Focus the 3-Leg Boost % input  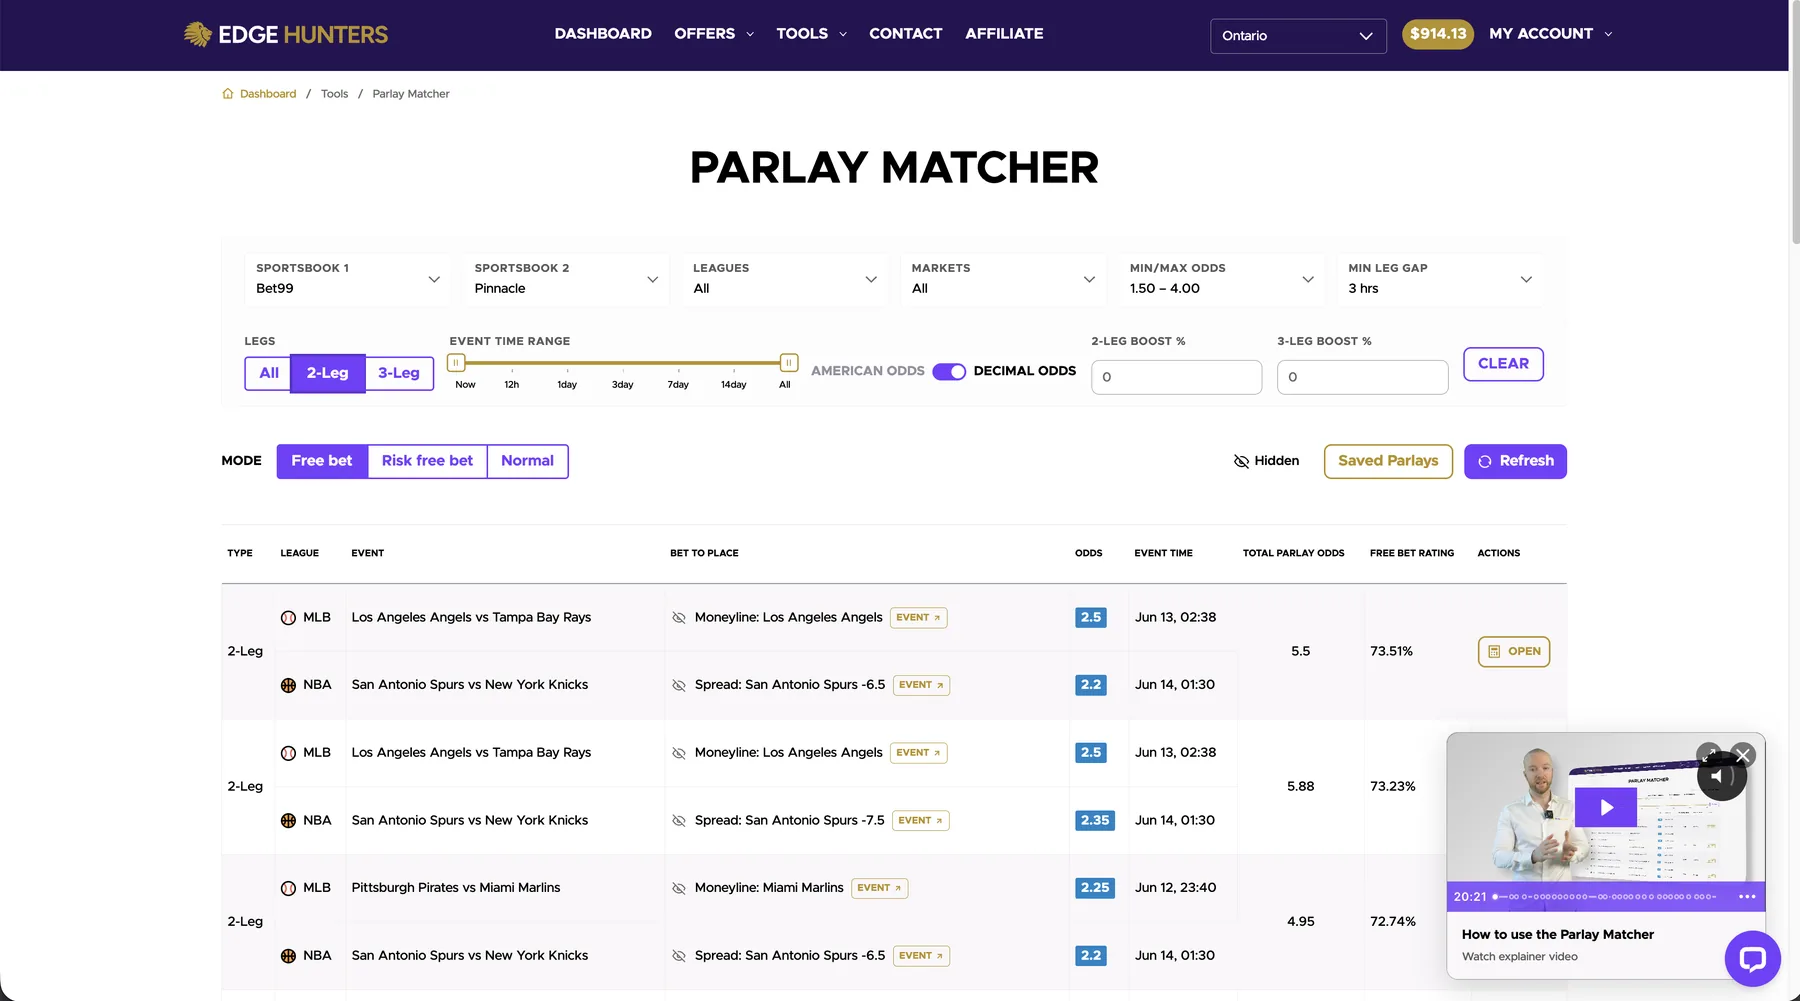pyautogui.click(x=1362, y=377)
